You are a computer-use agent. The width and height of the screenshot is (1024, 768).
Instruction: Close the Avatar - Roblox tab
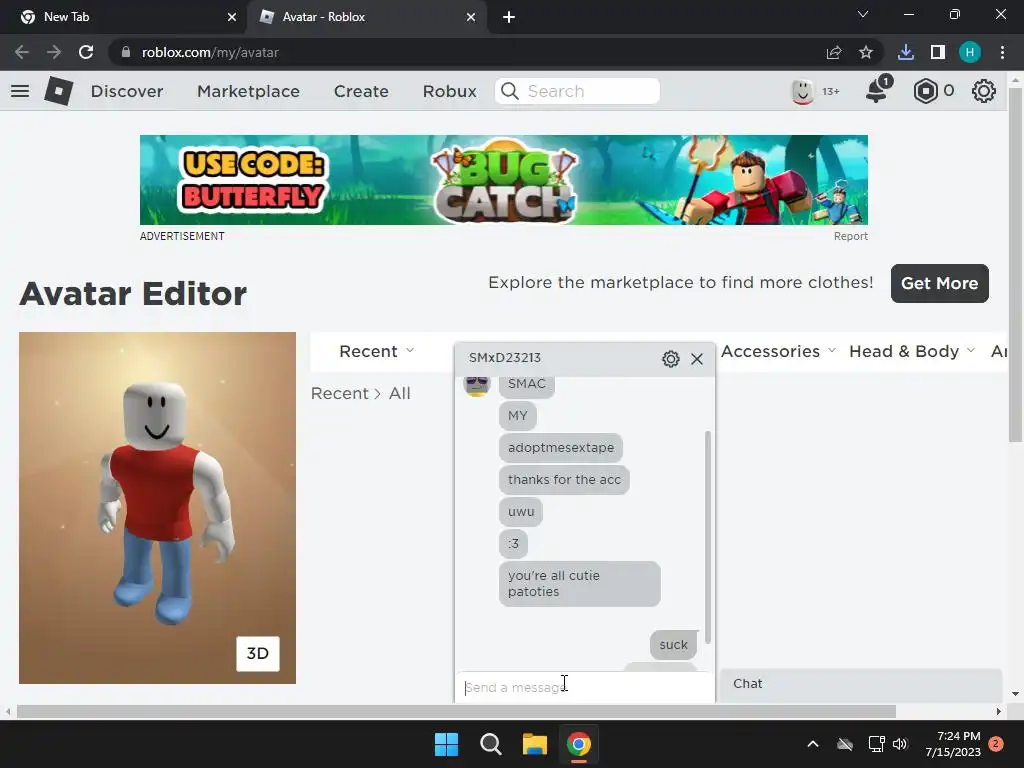click(x=471, y=17)
